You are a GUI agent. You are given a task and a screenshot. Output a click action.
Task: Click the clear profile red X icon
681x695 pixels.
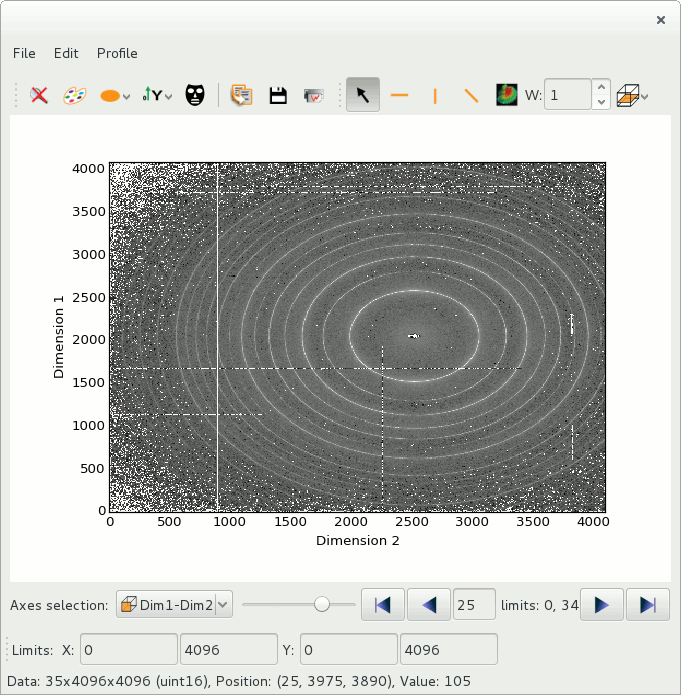[39, 95]
